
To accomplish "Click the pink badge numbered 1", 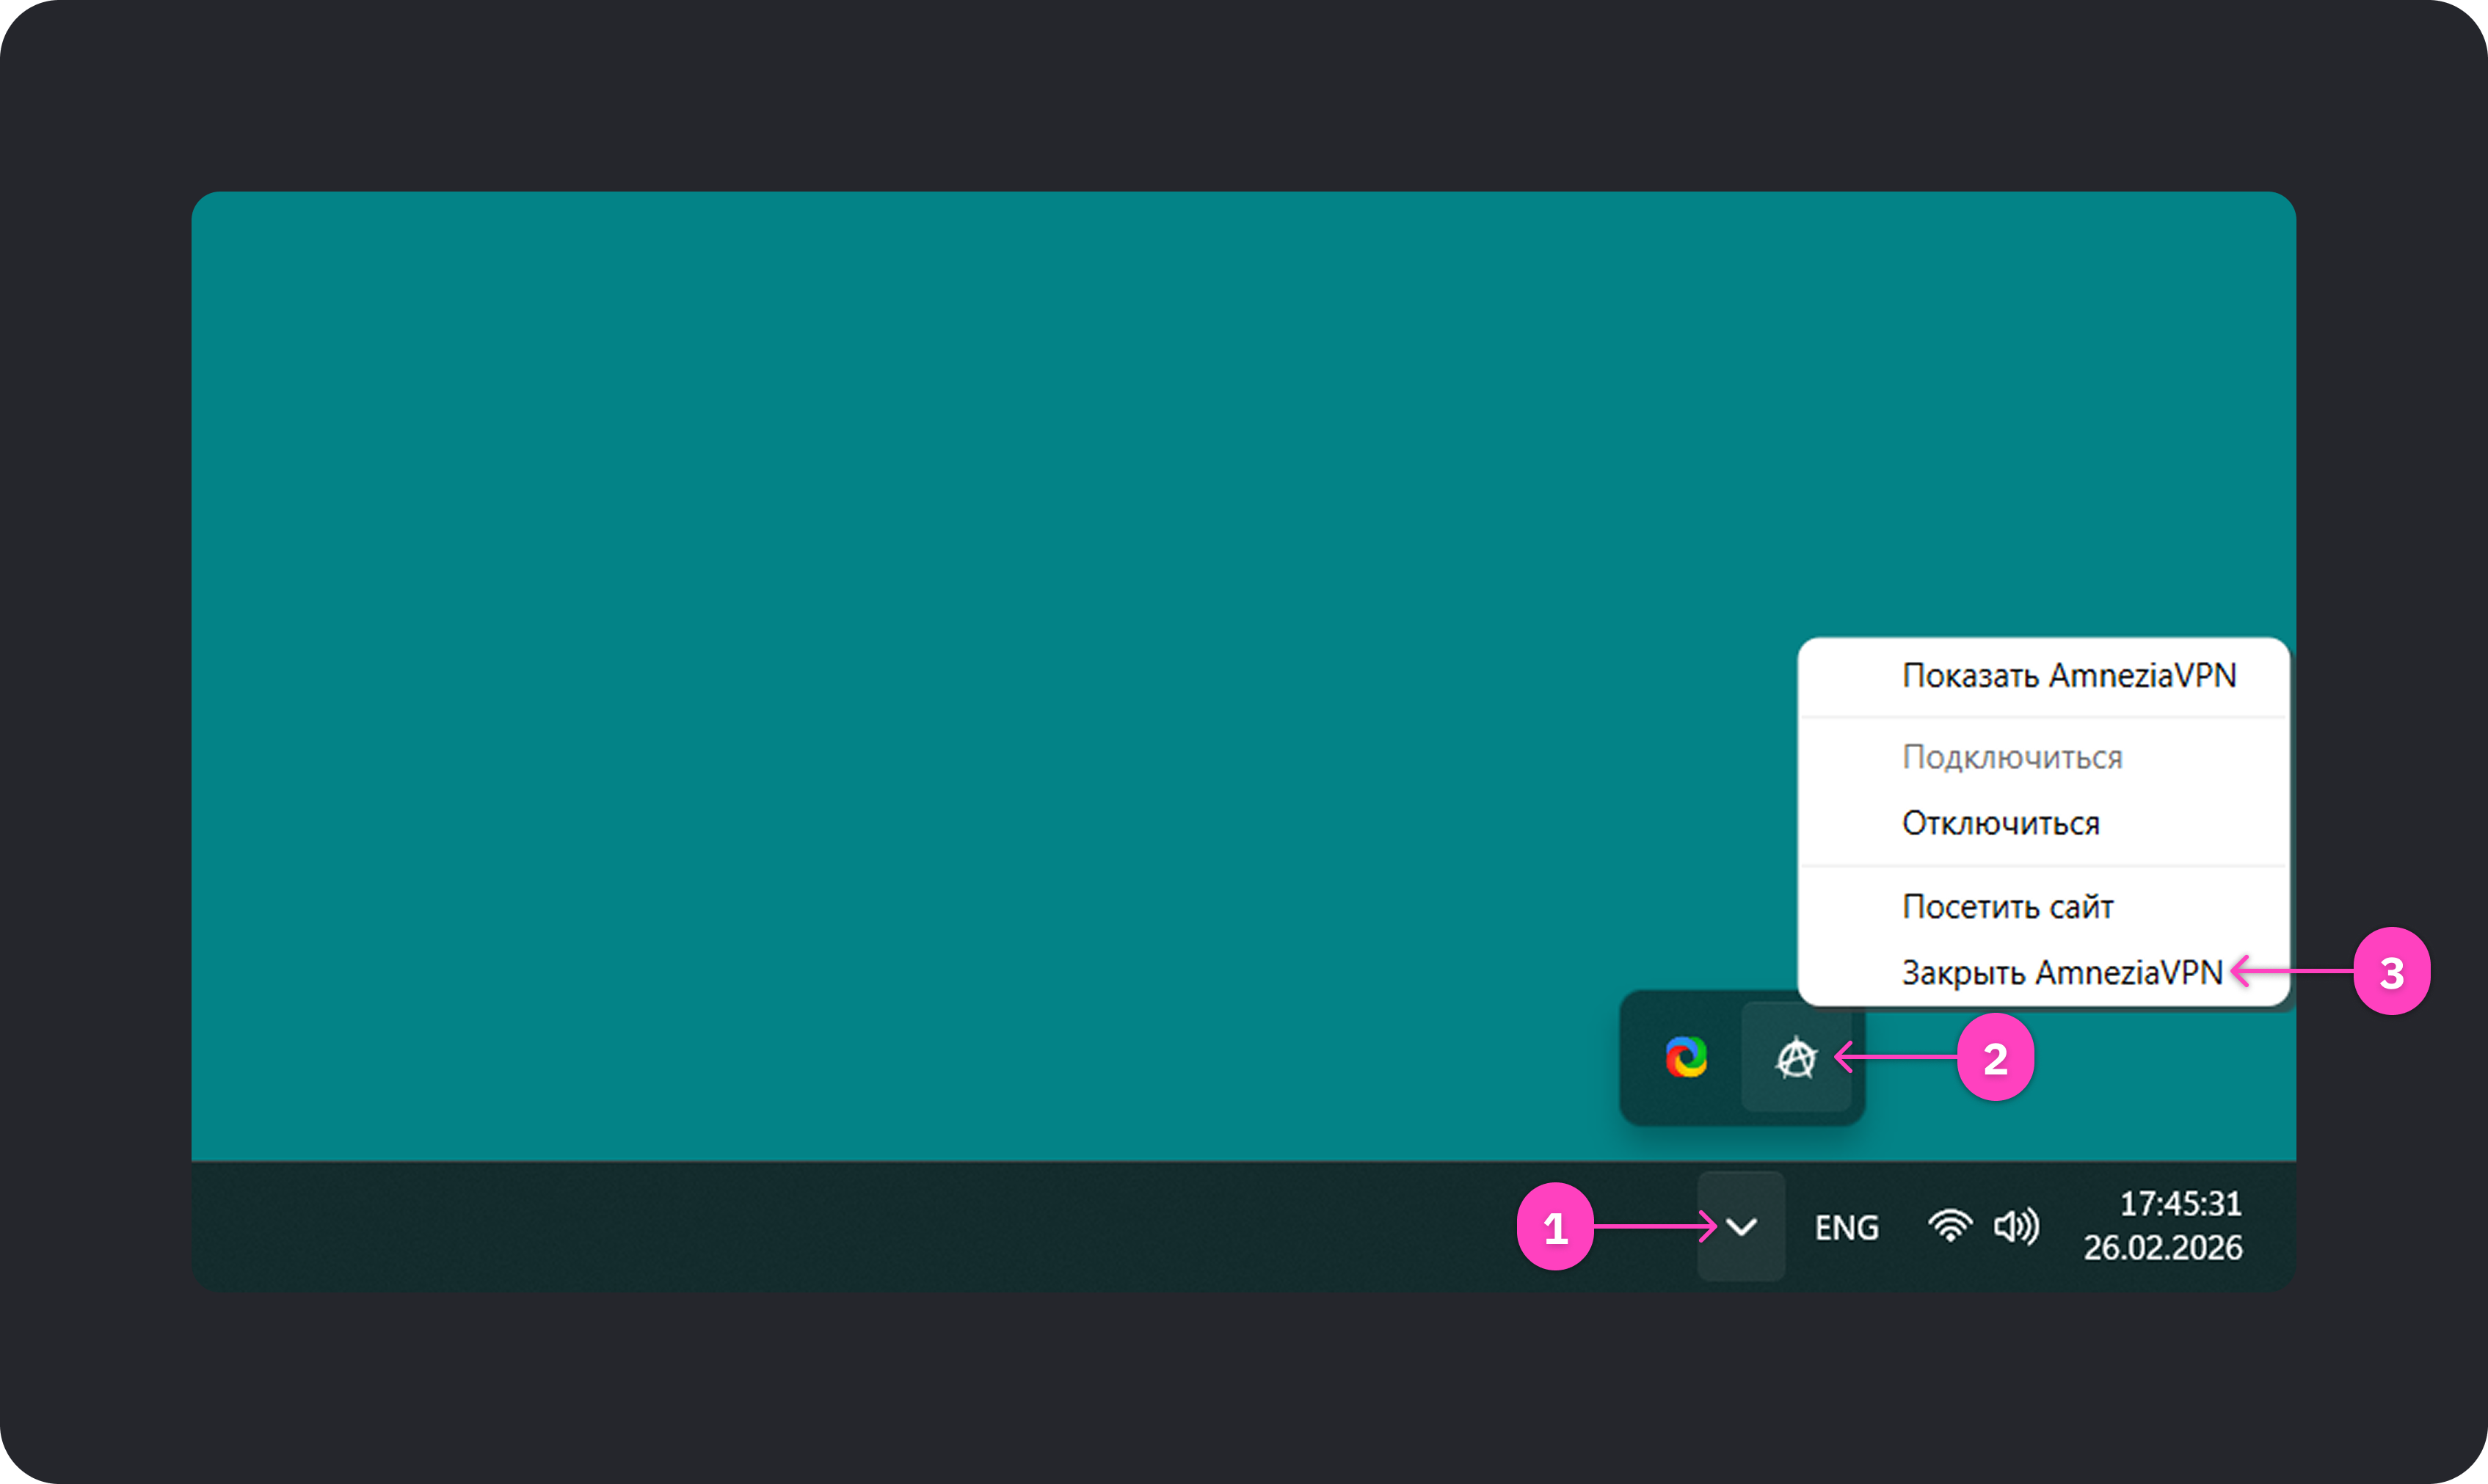I will [1555, 1227].
